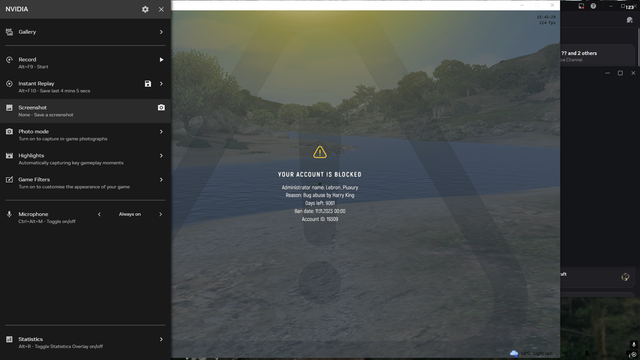Click the 'Always on' microphone mode value
The width and height of the screenshot is (640, 360).
click(x=130, y=214)
